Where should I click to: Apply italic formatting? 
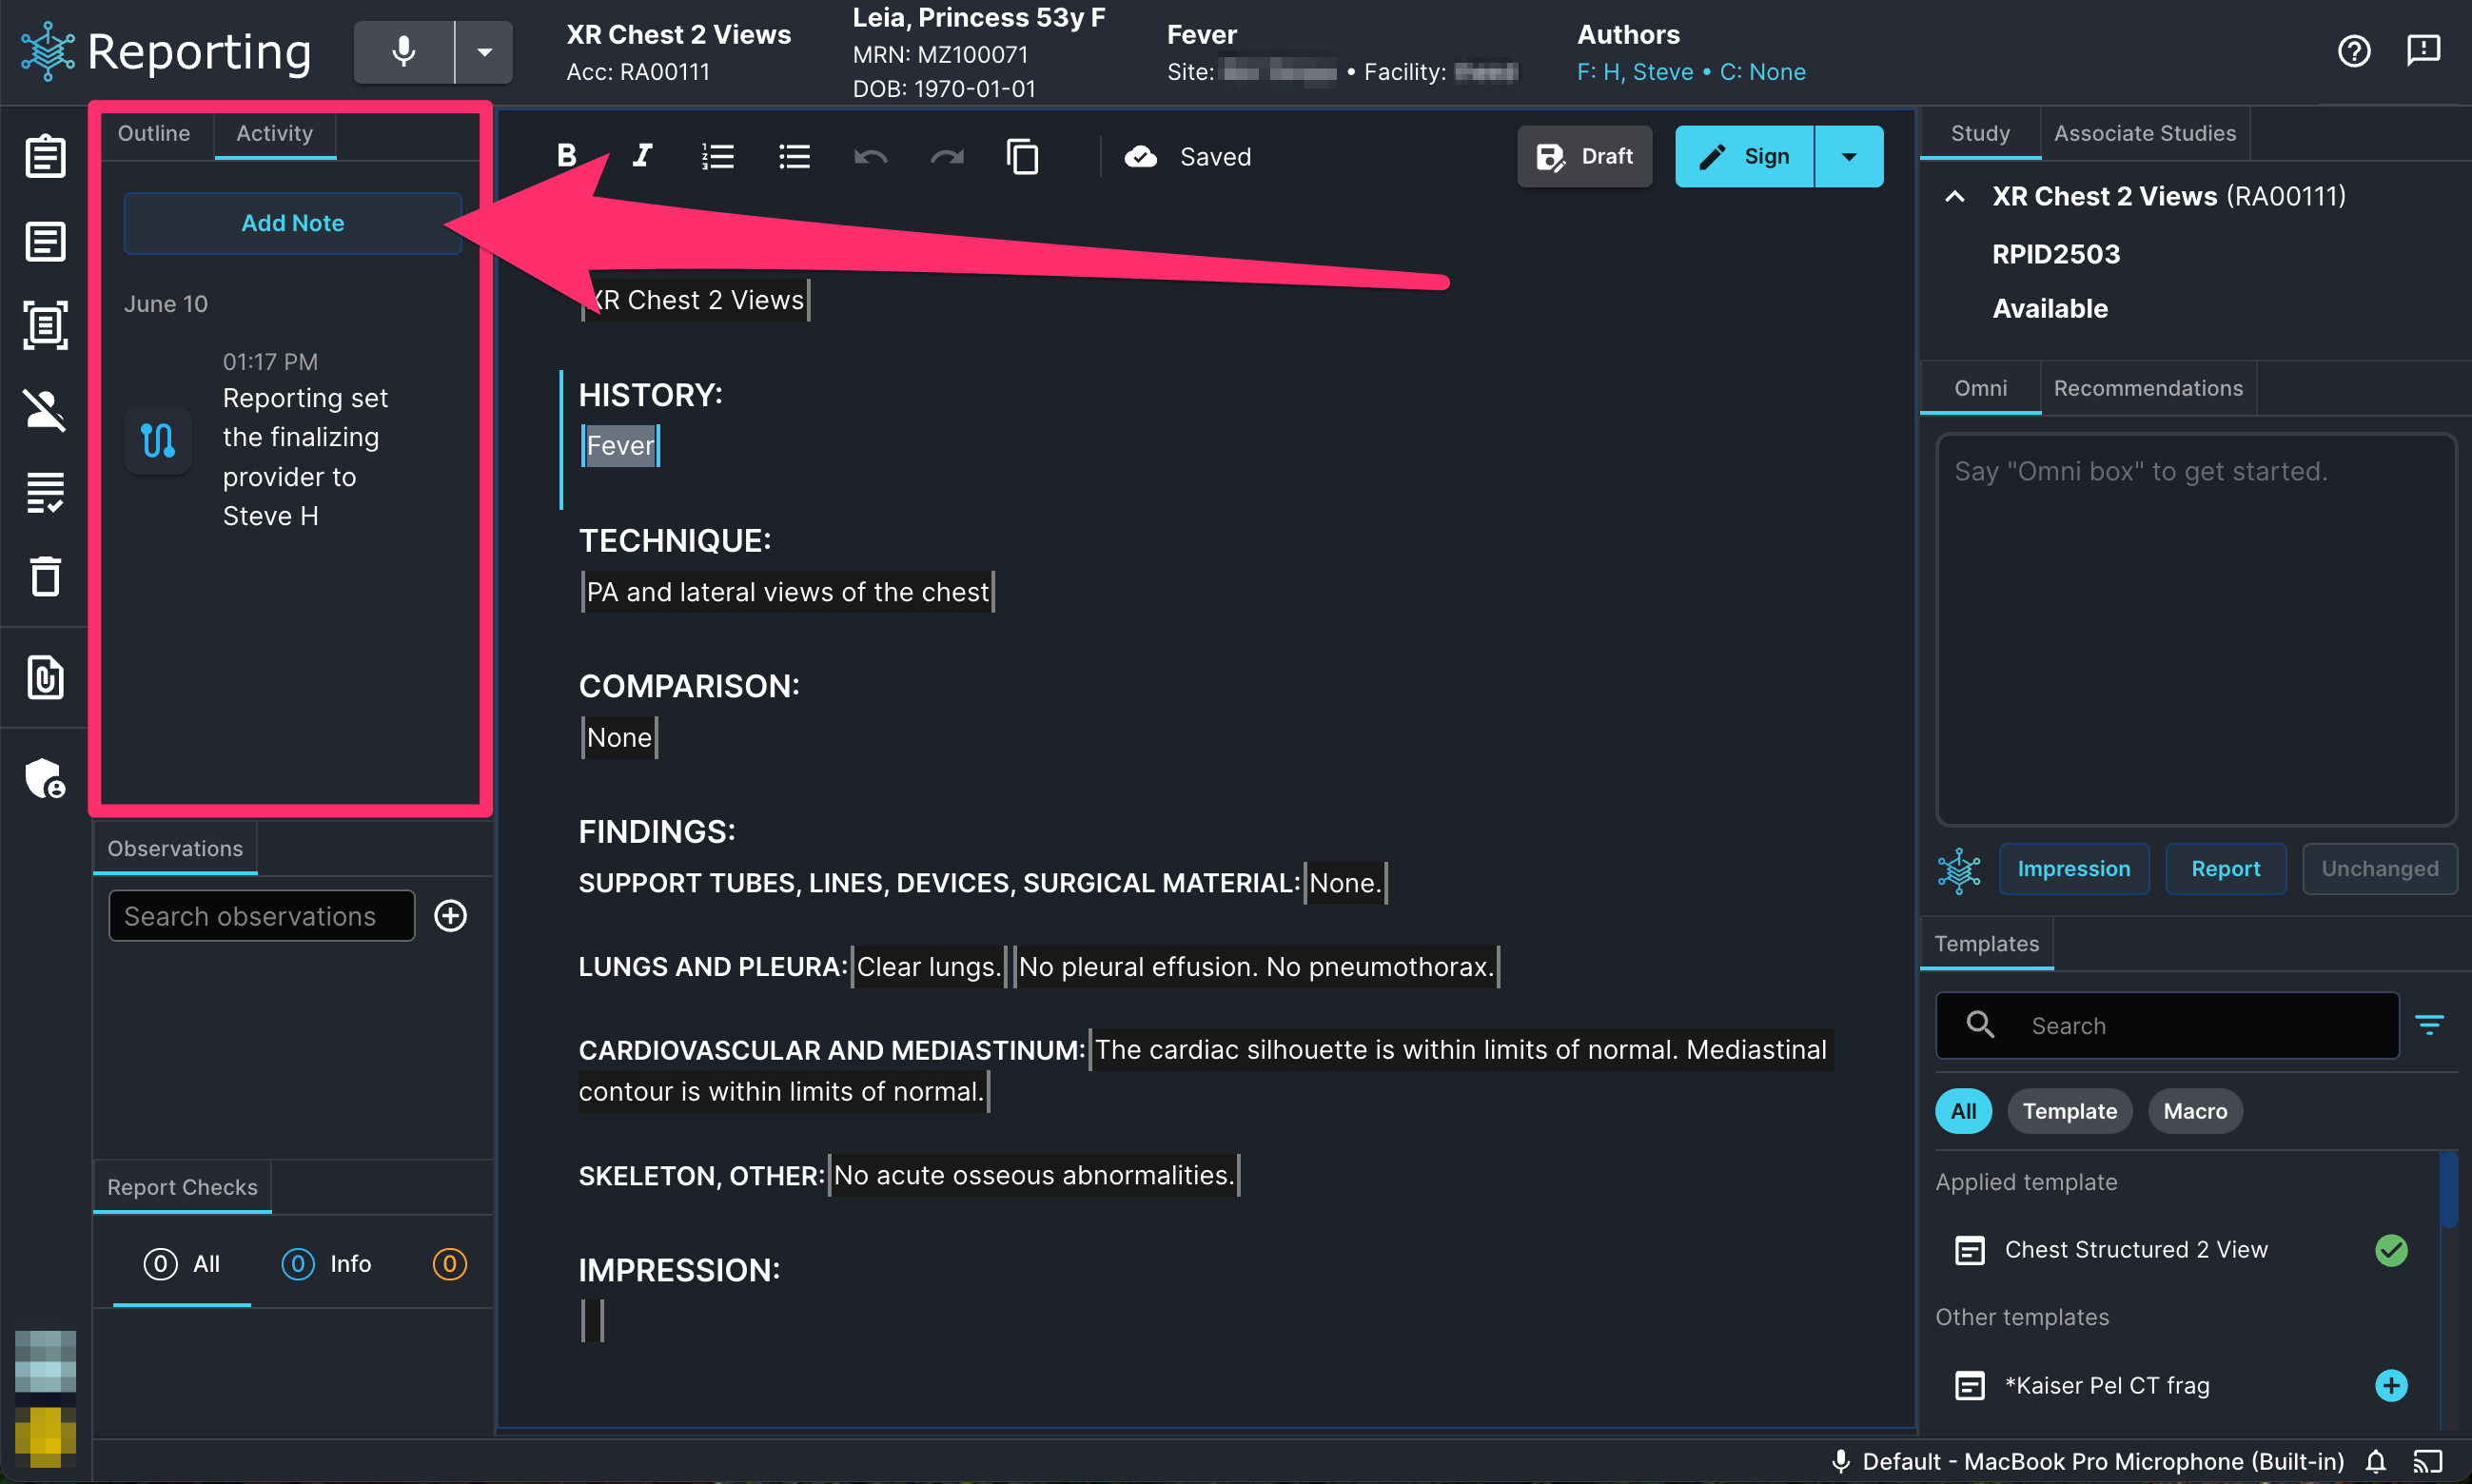point(642,156)
